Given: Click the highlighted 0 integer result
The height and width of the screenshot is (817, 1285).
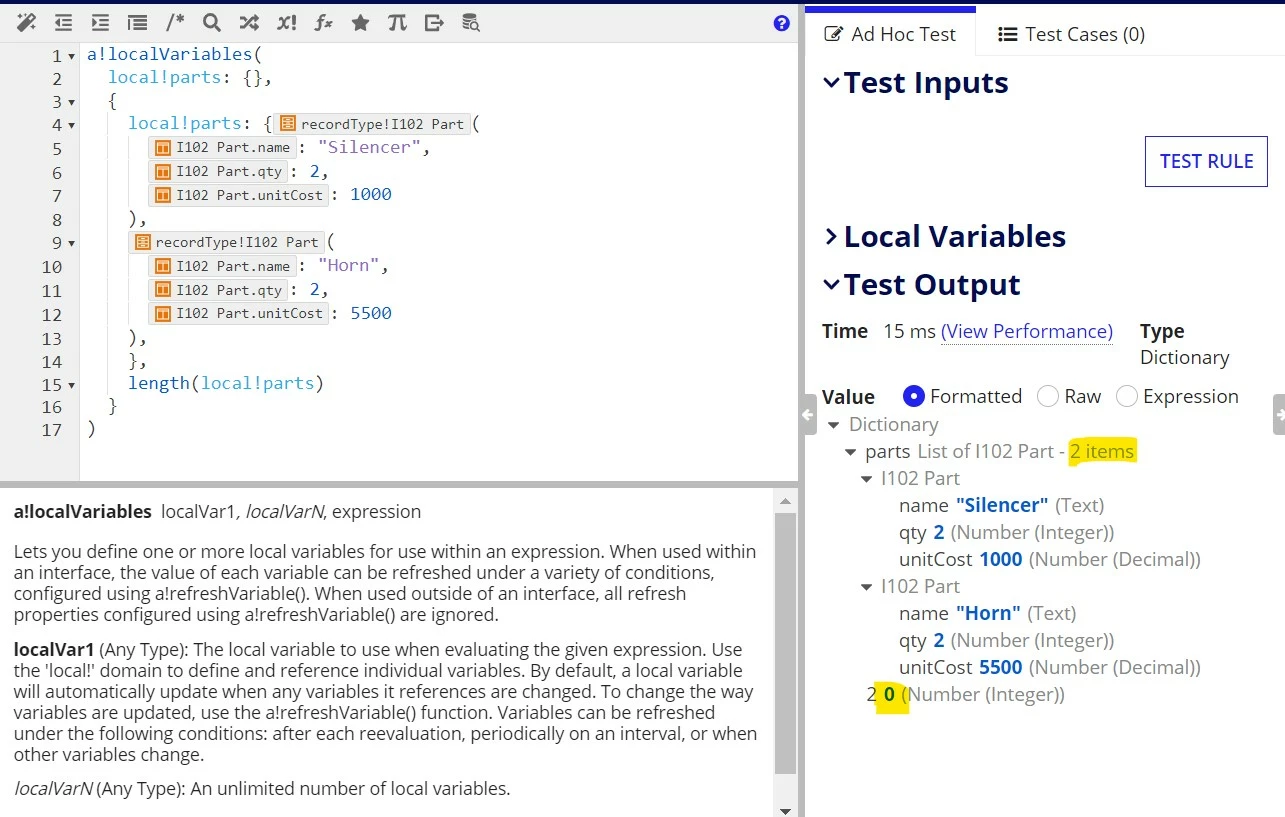Looking at the screenshot, I should coord(890,694).
